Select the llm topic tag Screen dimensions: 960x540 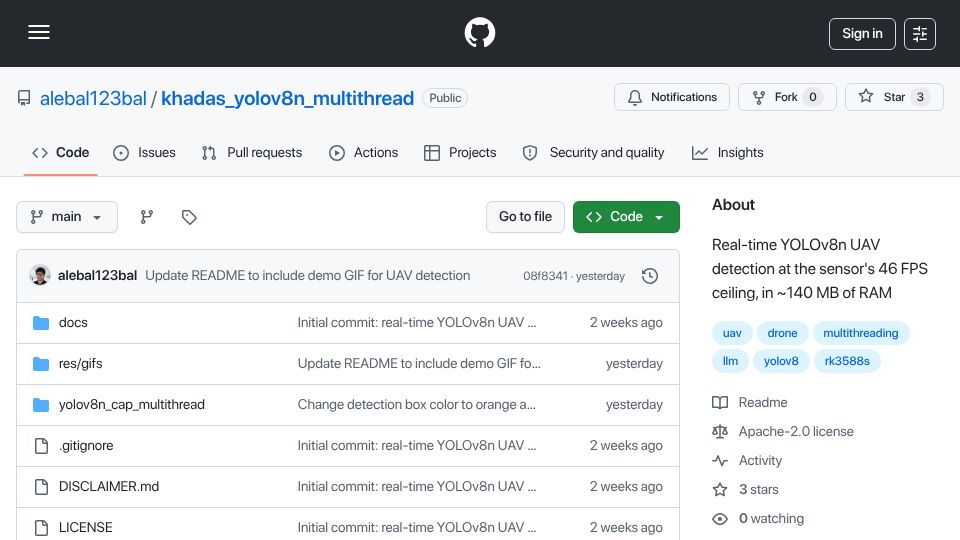[x=730, y=361]
